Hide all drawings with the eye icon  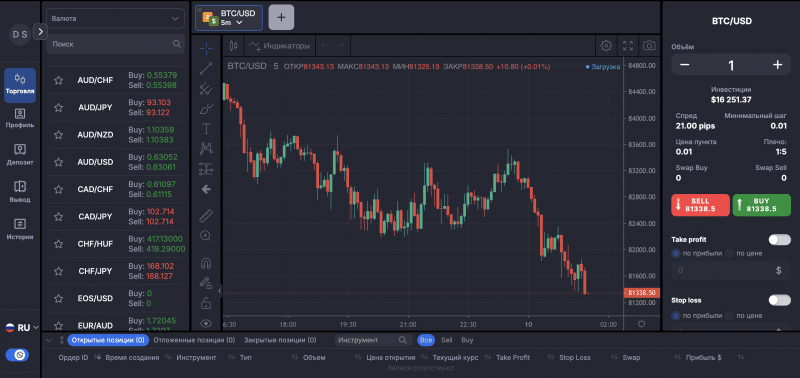tap(206, 323)
